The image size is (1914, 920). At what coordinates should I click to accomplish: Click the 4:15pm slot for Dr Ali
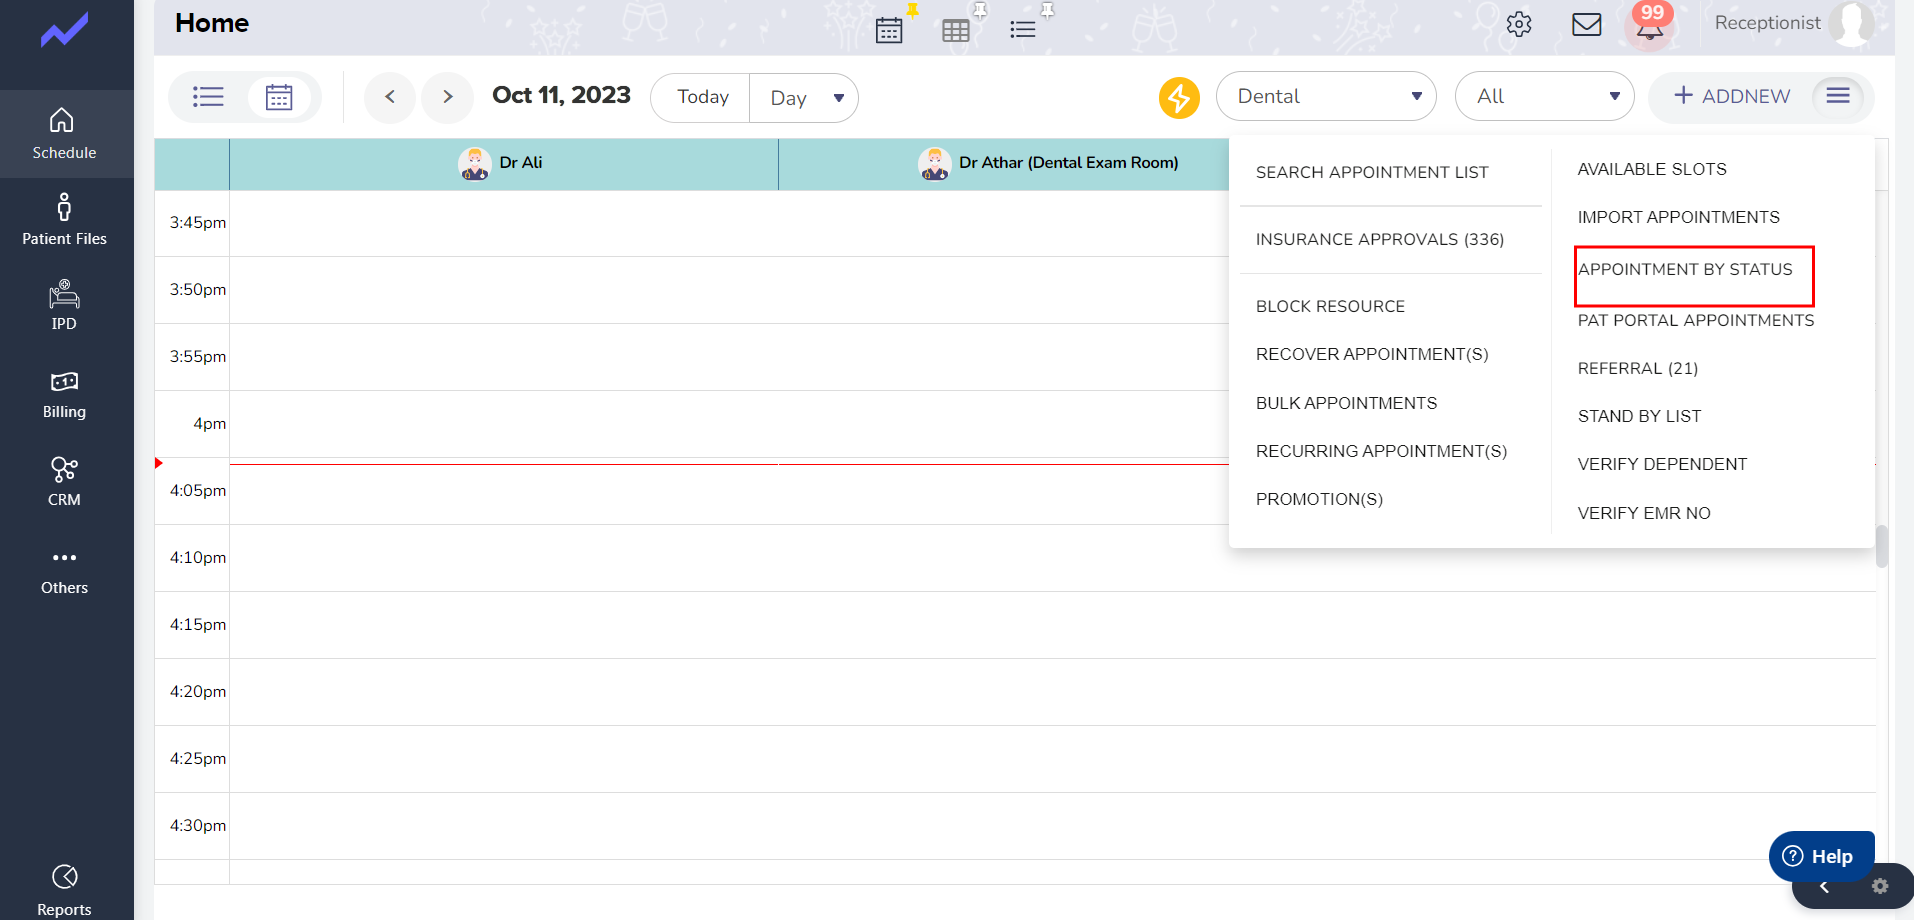point(504,625)
